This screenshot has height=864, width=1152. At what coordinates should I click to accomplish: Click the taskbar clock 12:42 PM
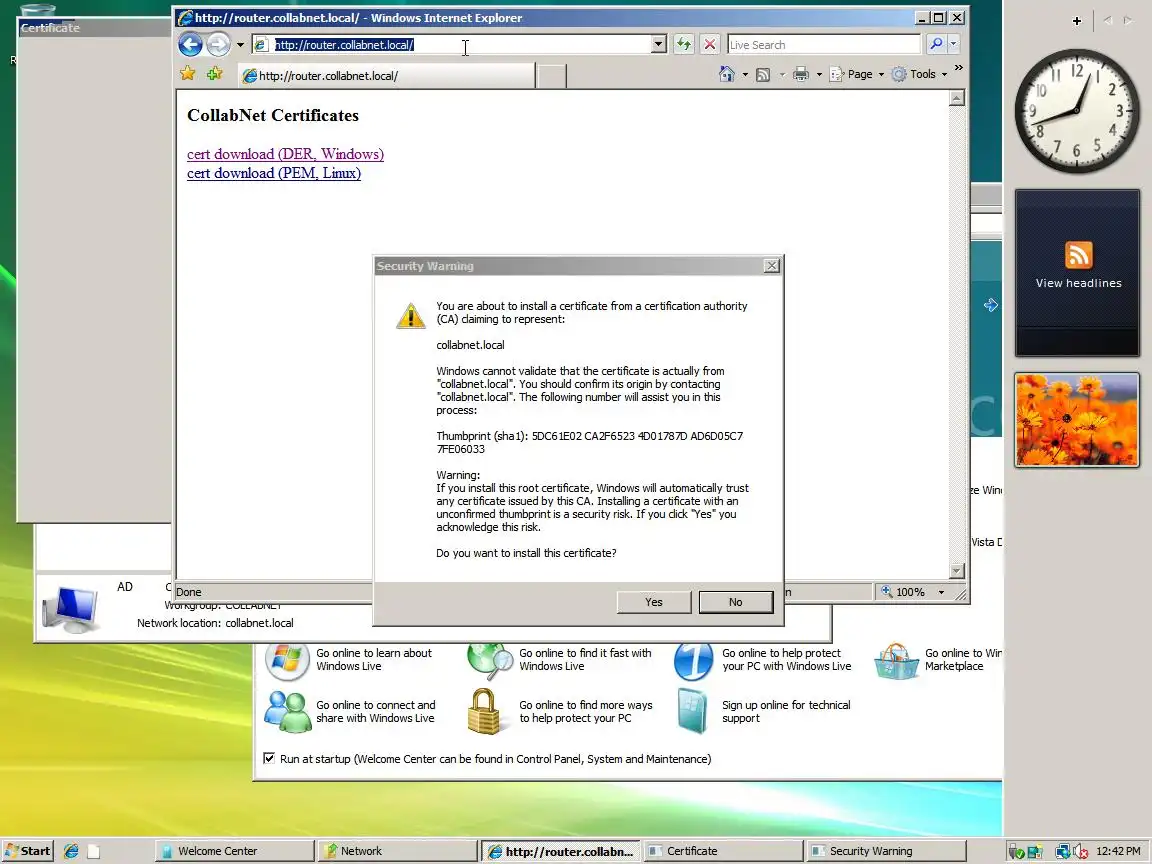[x=1118, y=851]
